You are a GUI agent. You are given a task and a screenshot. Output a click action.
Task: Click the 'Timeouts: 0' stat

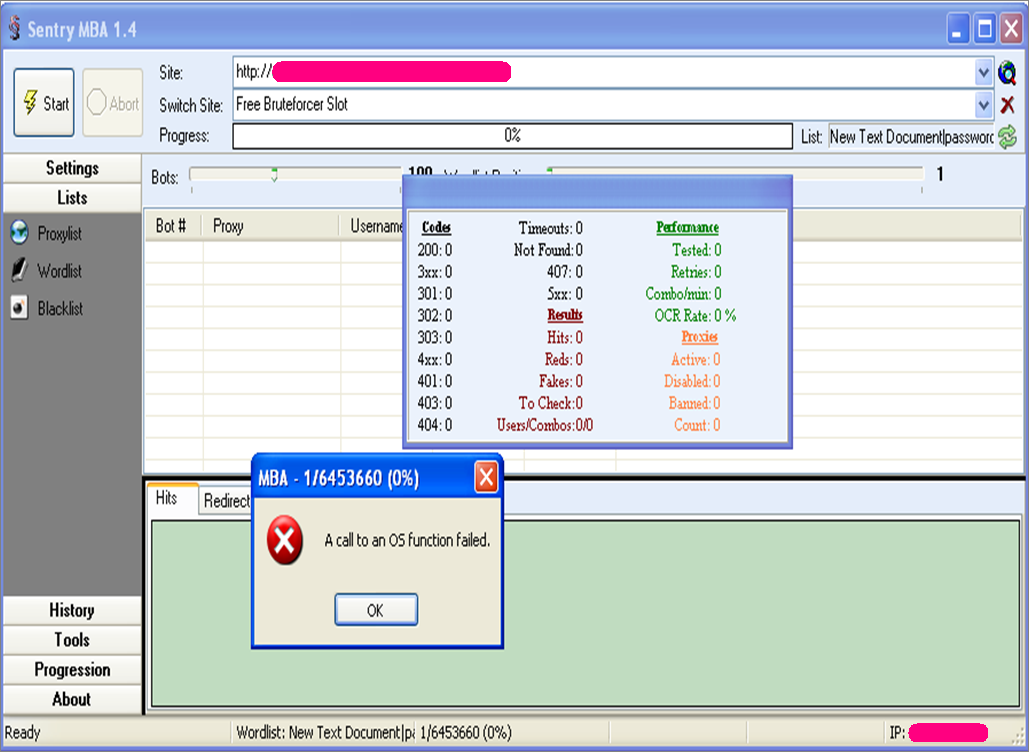tap(550, 228)
